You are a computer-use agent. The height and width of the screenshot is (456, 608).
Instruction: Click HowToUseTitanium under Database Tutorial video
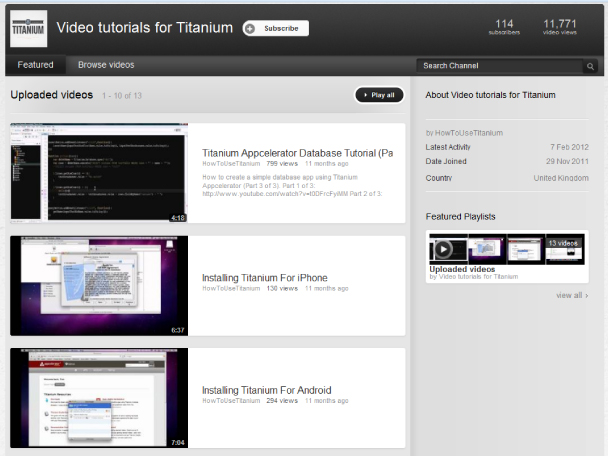tap(231, 164)
